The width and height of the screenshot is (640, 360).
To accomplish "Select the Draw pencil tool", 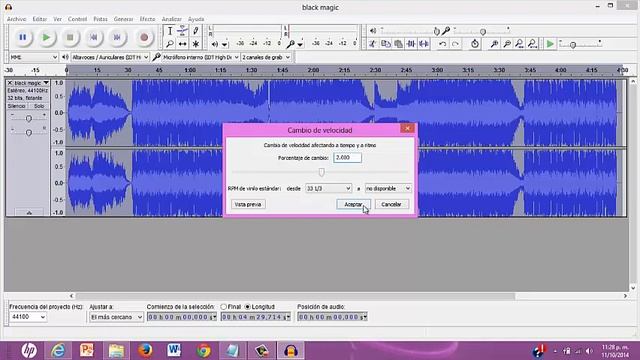I will (196, 31).
